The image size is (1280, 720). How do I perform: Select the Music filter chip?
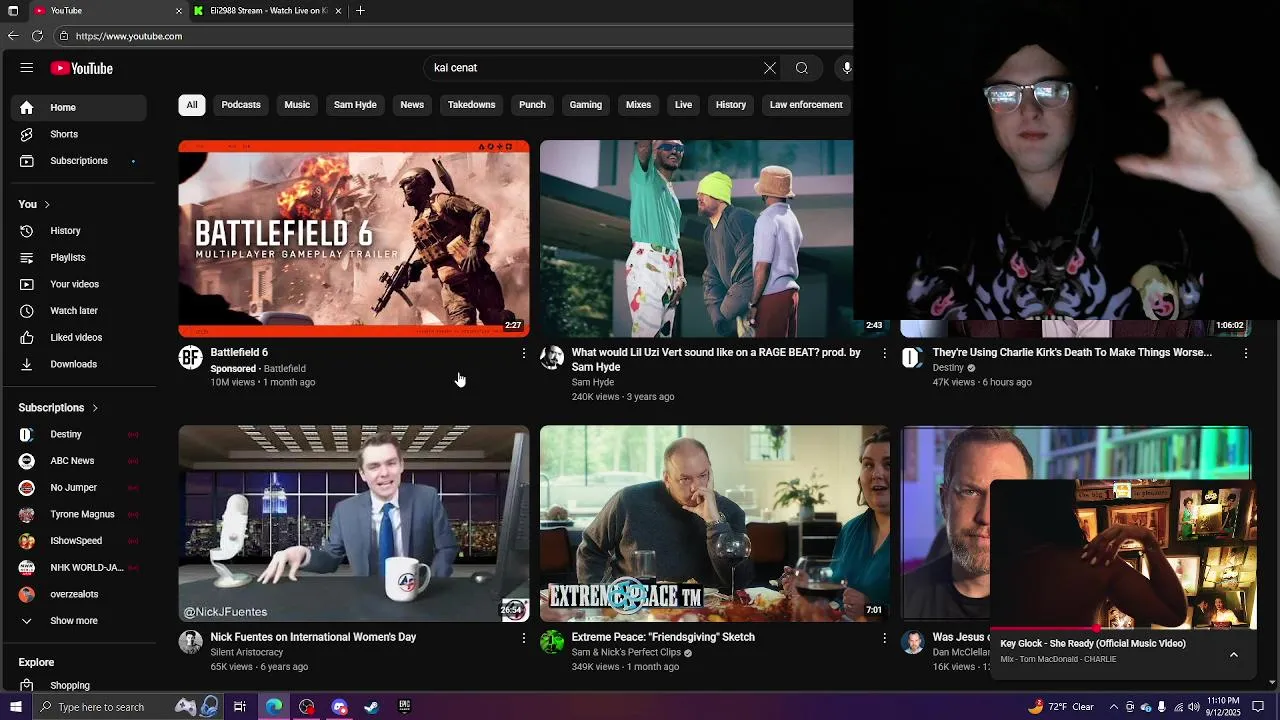[x=297, y=105]
